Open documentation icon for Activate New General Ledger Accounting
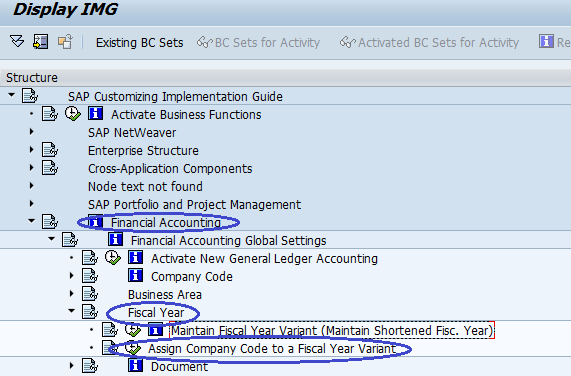This screenshot has height=376, width=571. pyautogui.click(x=90, y=258)
